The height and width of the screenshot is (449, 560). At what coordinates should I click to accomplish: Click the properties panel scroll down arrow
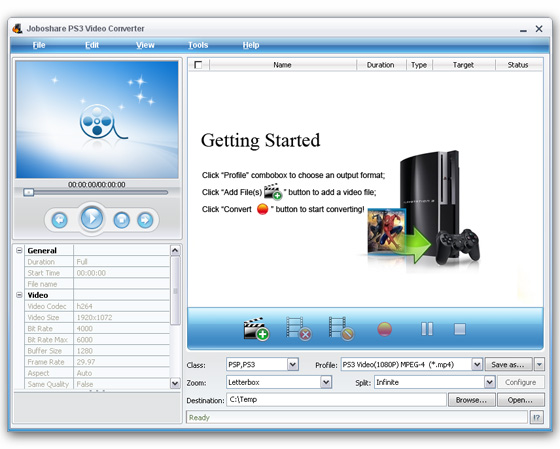(x=175, y=383)
